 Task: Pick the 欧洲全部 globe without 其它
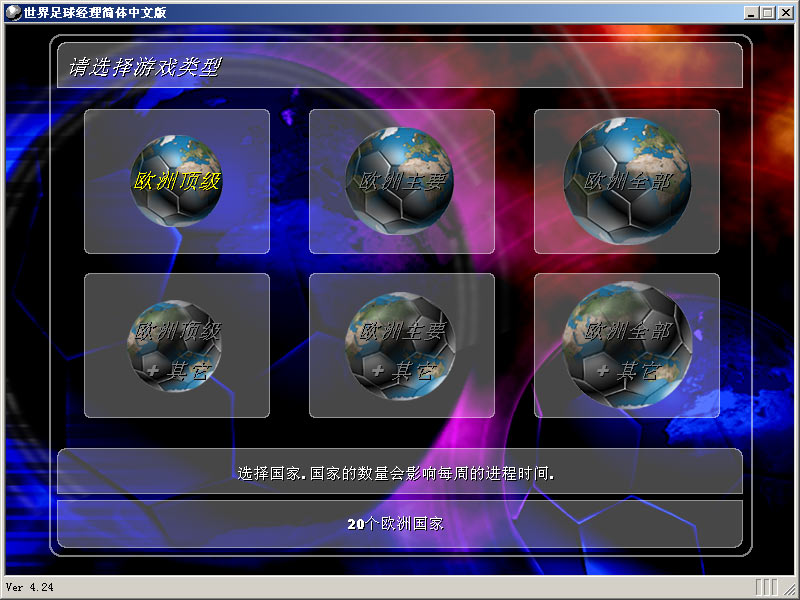627,181
